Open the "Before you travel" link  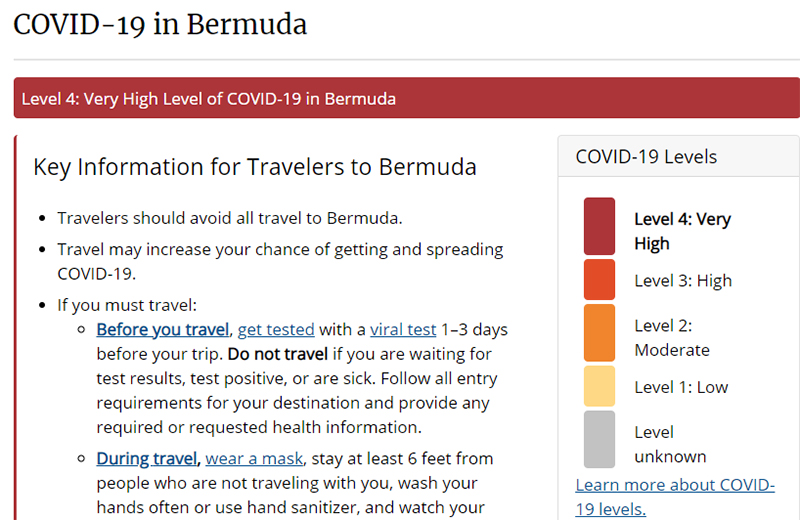coord(162,329)
